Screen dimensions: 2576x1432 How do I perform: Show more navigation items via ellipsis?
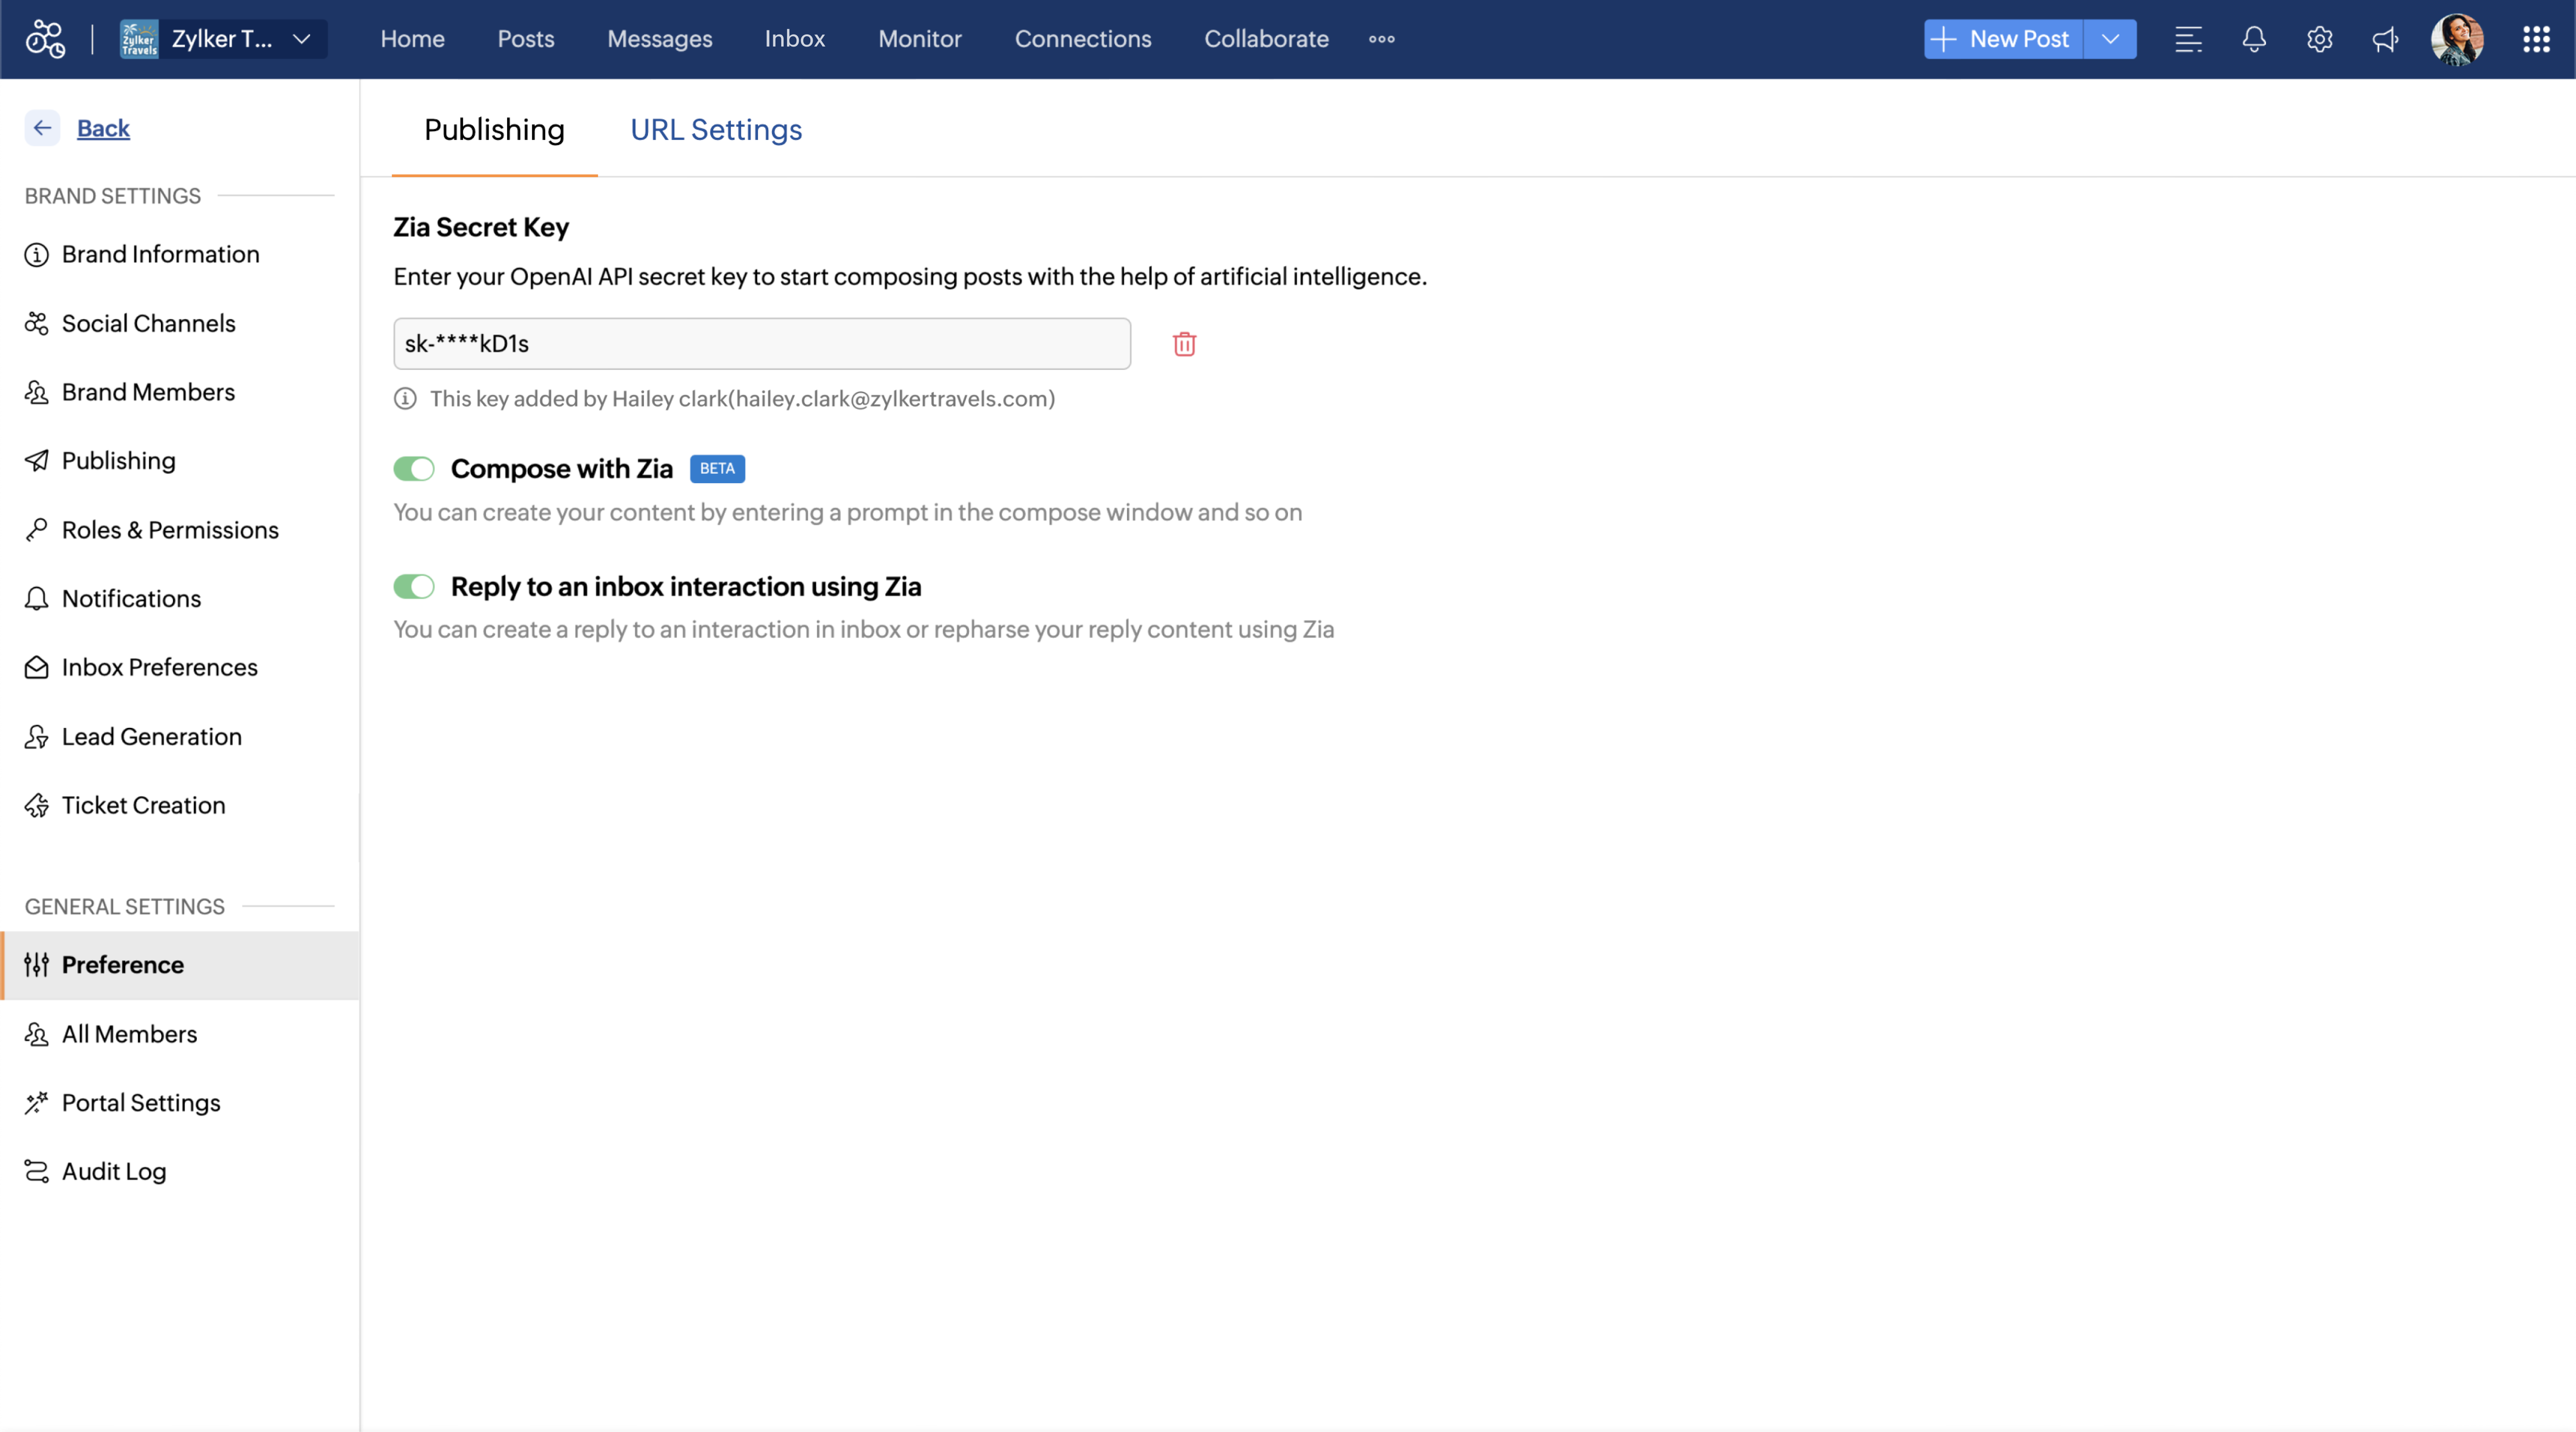point(1381,39)
